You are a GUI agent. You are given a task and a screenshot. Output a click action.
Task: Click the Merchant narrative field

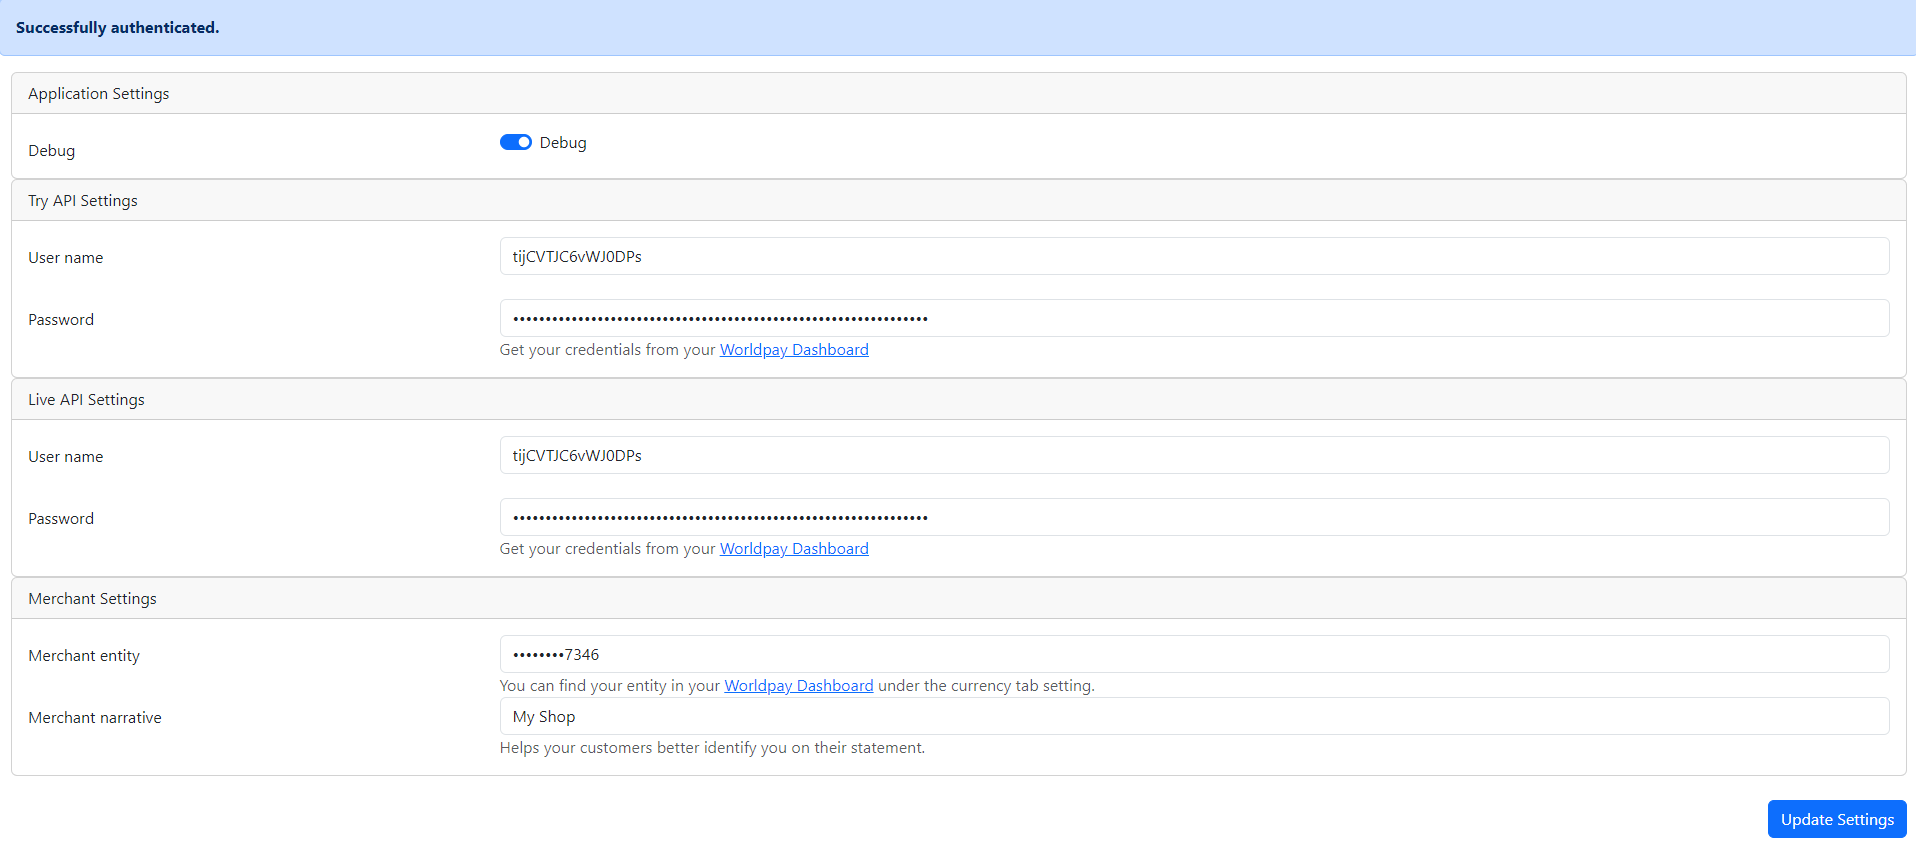[1194, 716]
